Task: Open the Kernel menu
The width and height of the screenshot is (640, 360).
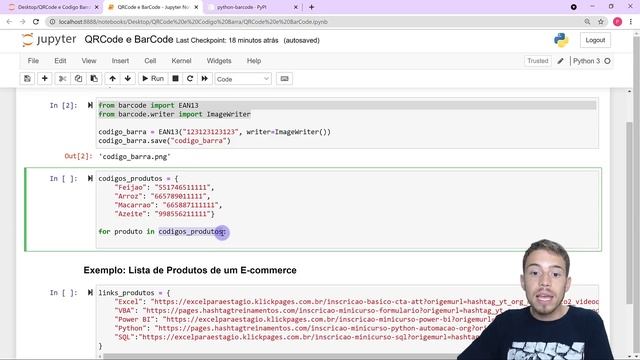Action: 181,61
